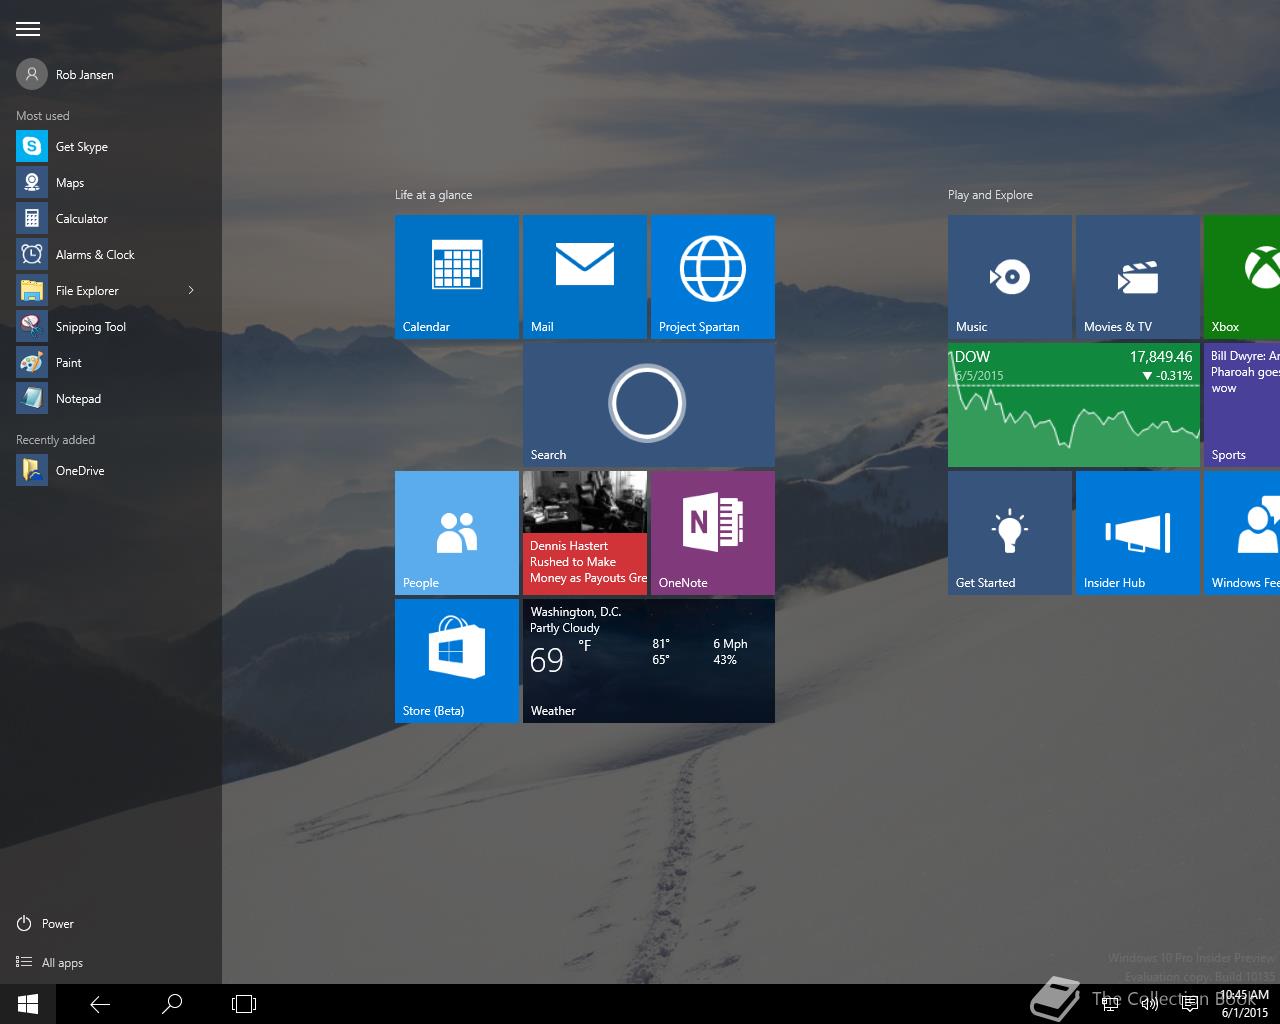1280x1024 pixels.
Task: Open the hamburger menu at top left
Action: tap(28, 29)
